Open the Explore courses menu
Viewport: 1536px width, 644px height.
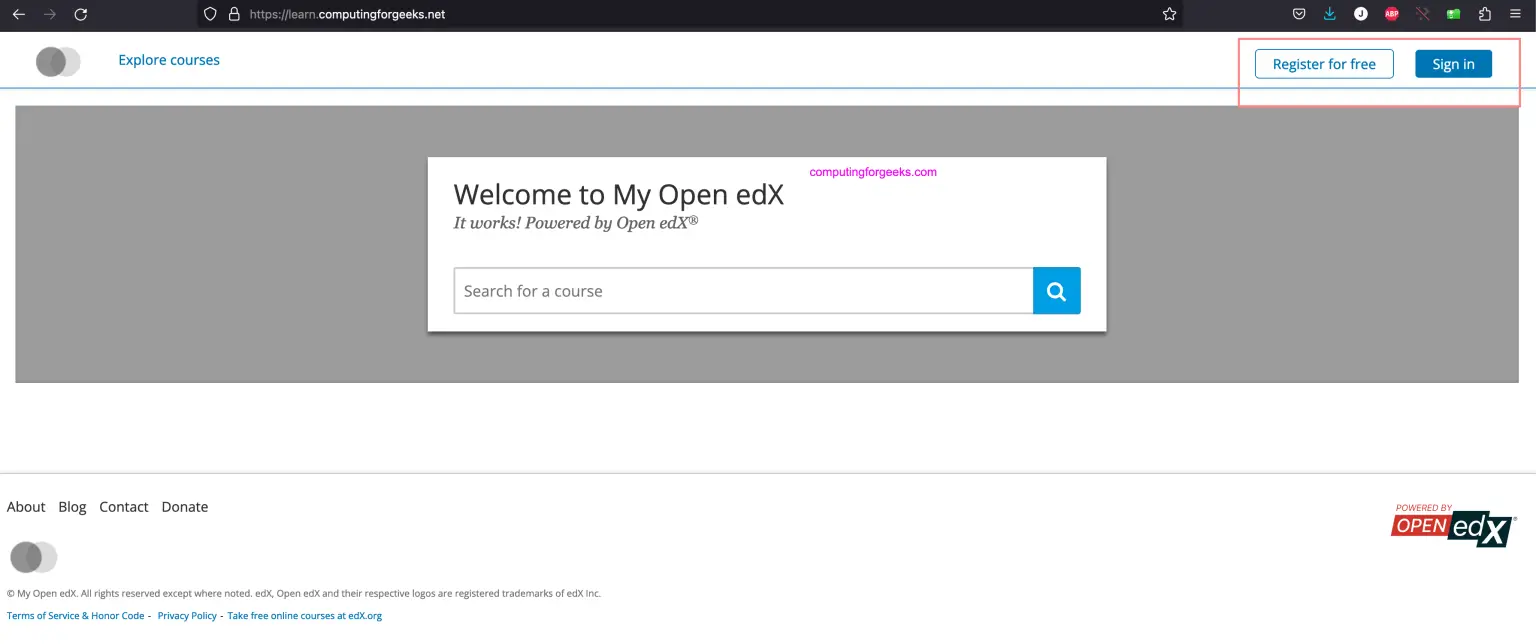click(x=168, y=60)
